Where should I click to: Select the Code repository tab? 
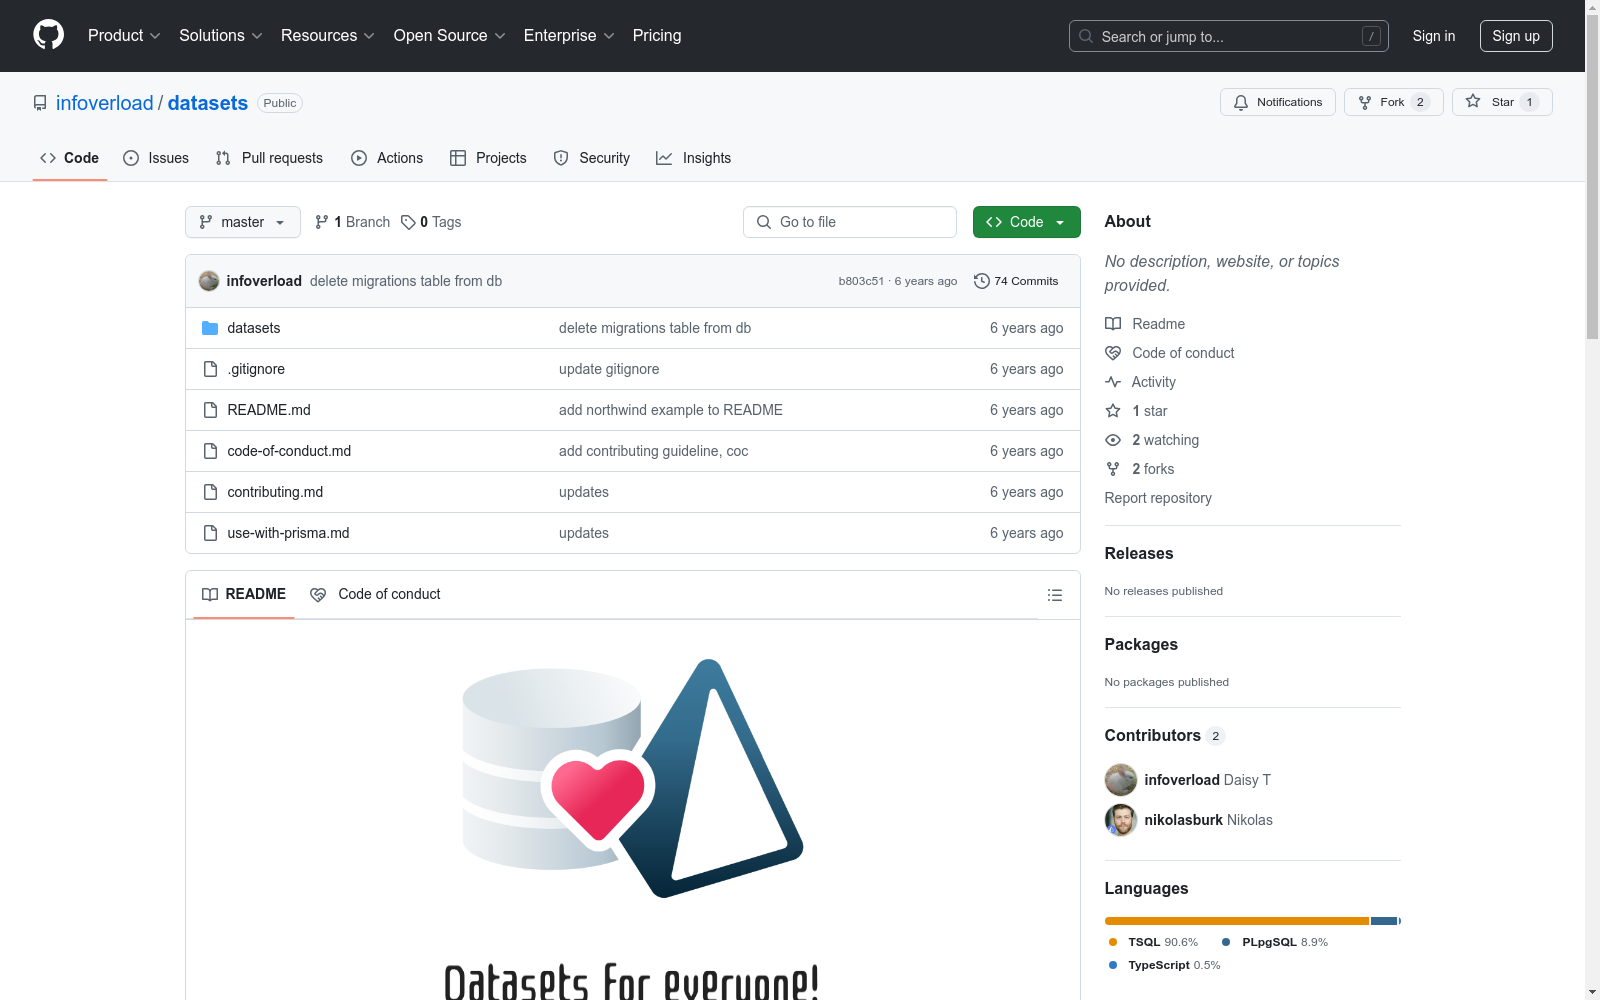(70, 158)
